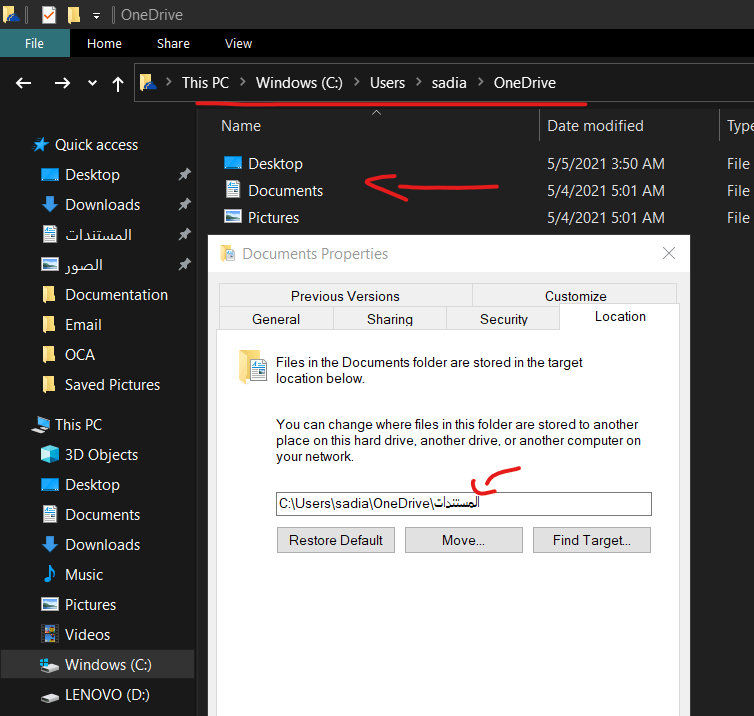754x716 pixels.
Task: Click the Find Target... button
Action: pos(591,540)
